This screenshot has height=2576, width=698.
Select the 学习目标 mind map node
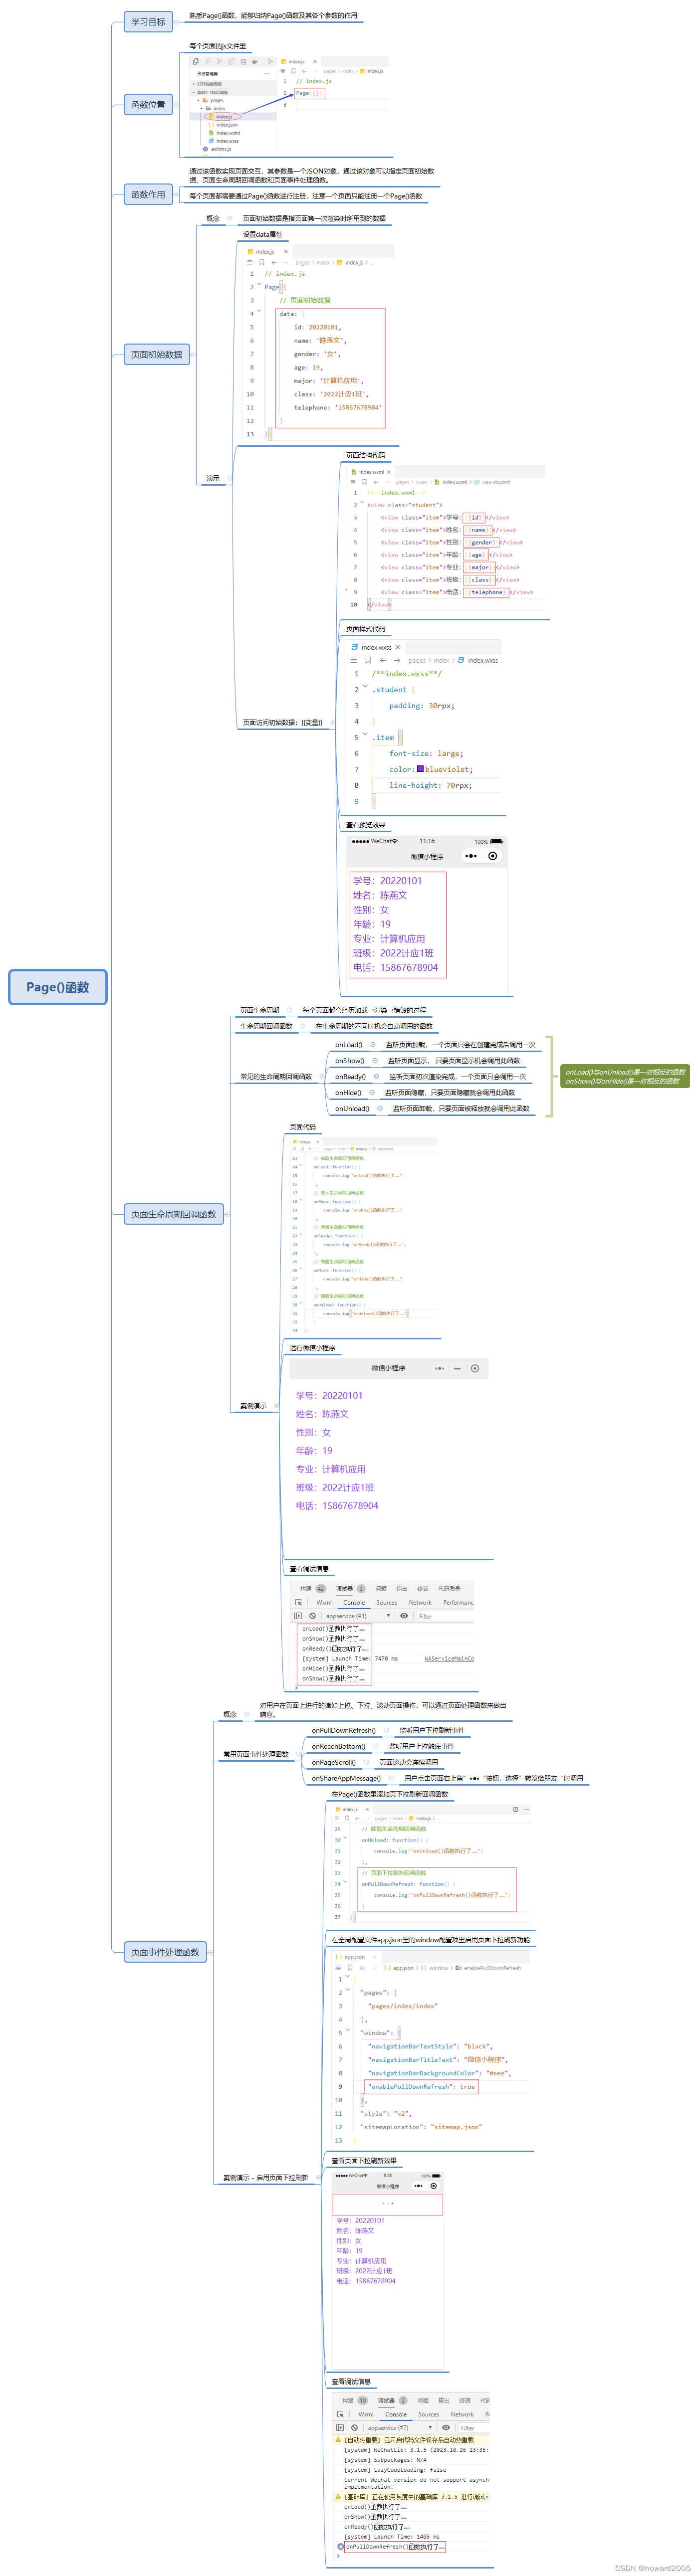pyautogui.click(x=148, y=22)
